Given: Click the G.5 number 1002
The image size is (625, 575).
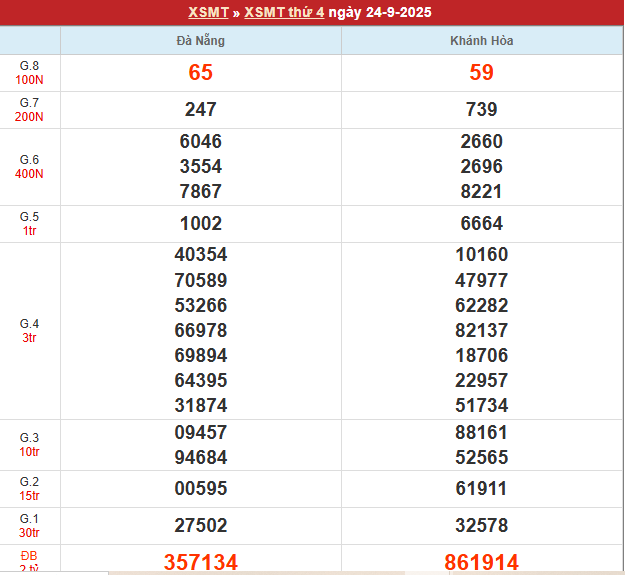Looking at the screenshot, I should point(200,224).
